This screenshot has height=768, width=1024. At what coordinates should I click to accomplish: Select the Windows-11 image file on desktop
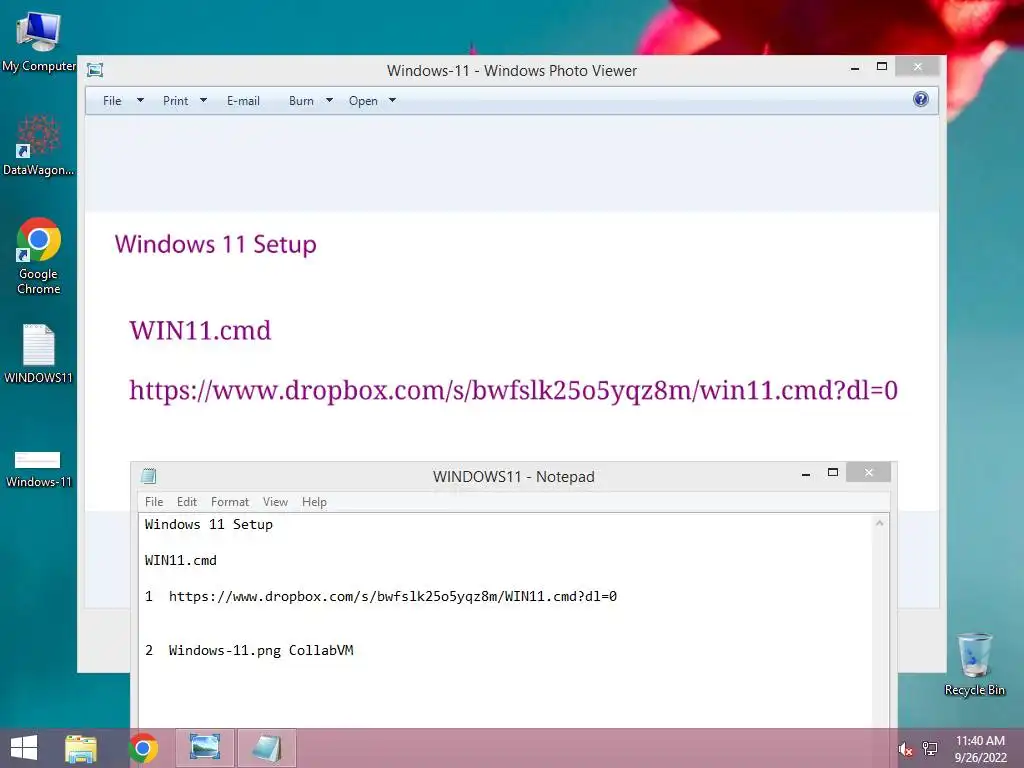point(39,469)
